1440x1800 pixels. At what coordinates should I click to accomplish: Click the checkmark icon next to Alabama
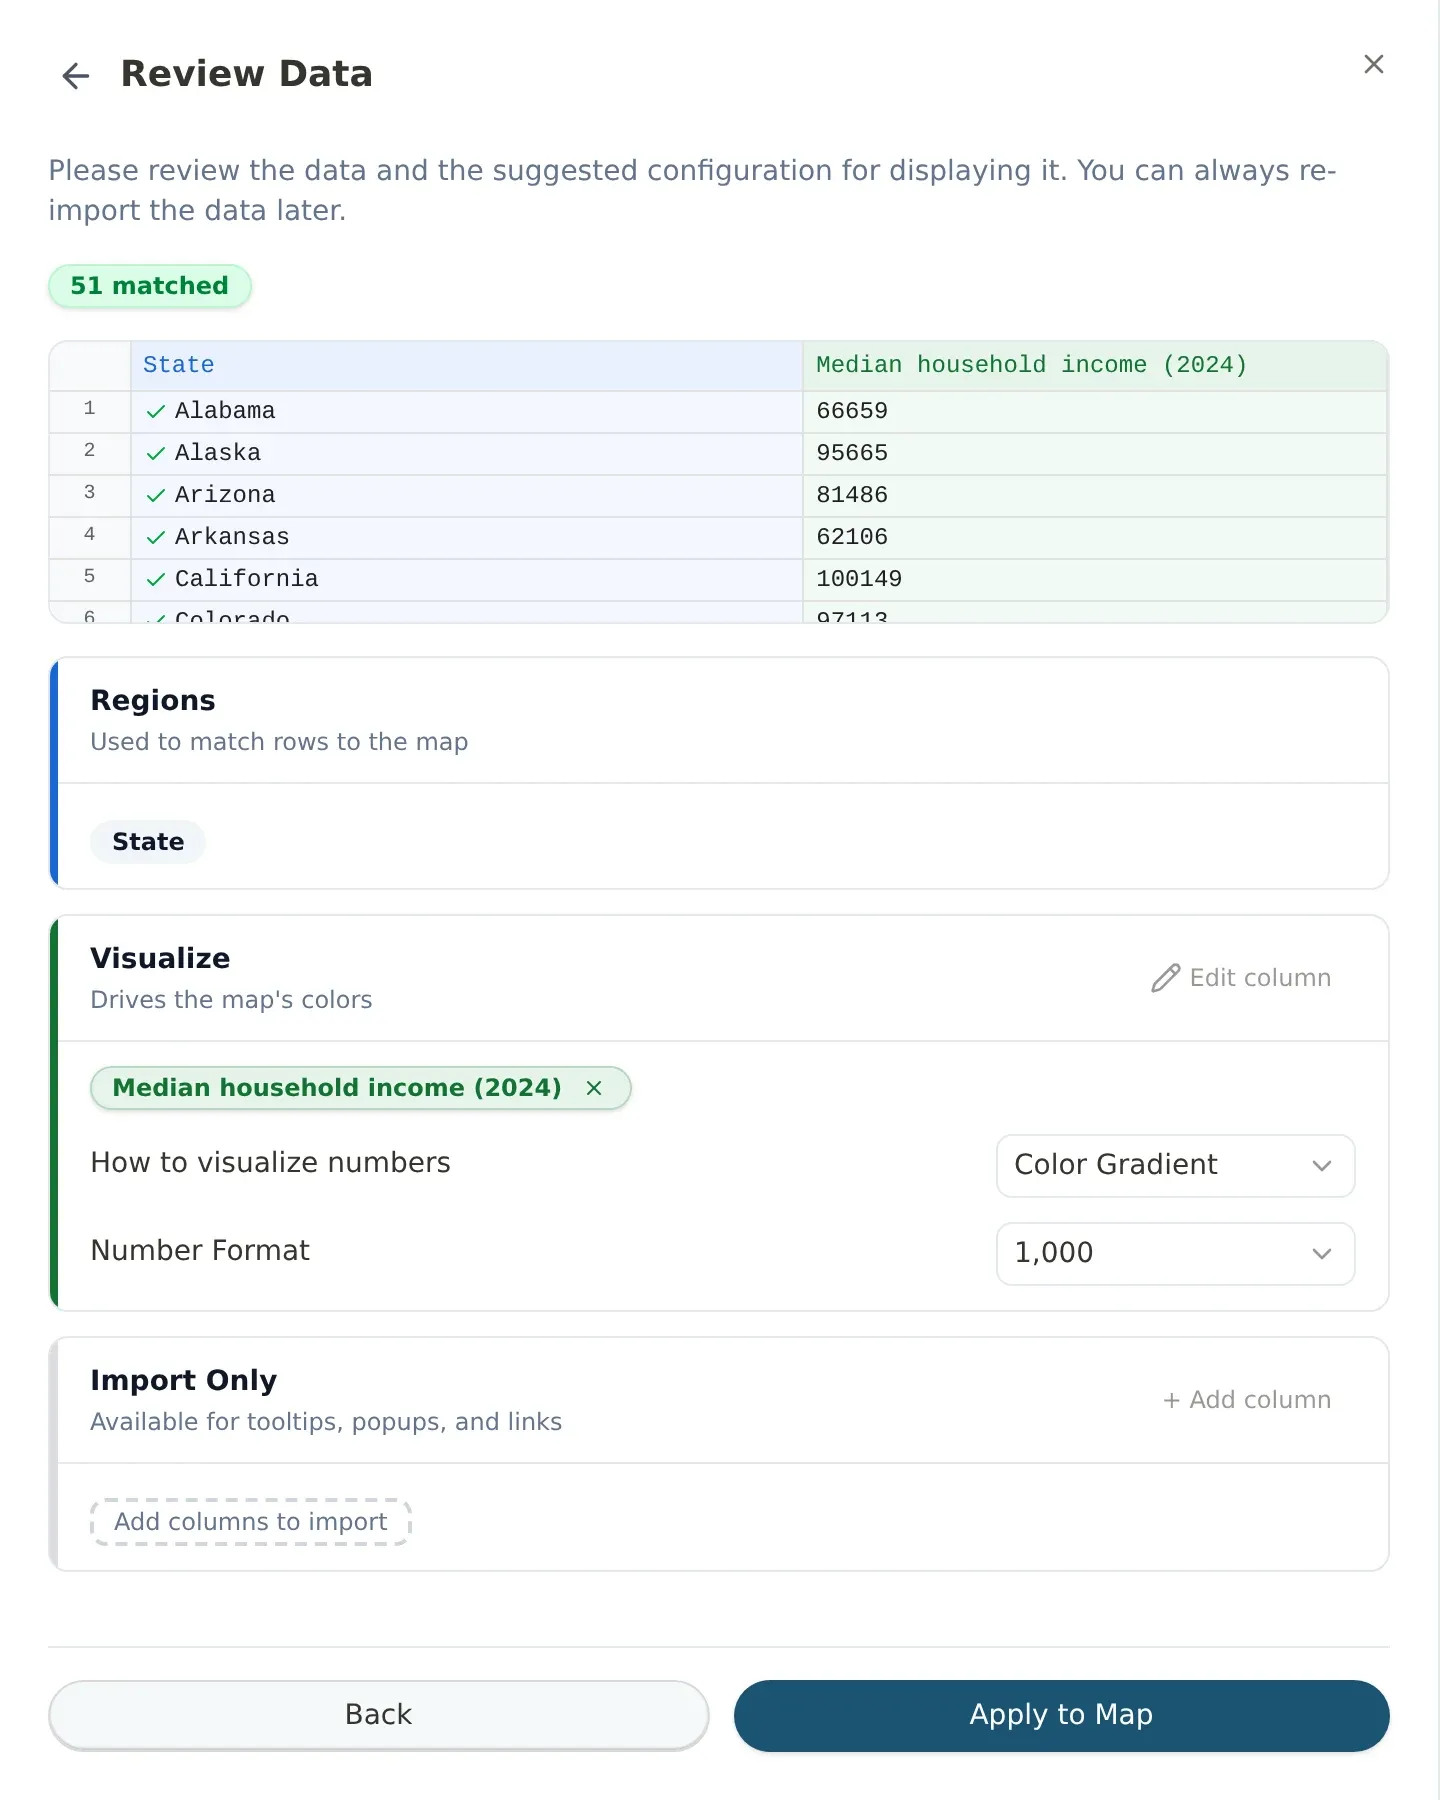[x=156, y=411]
